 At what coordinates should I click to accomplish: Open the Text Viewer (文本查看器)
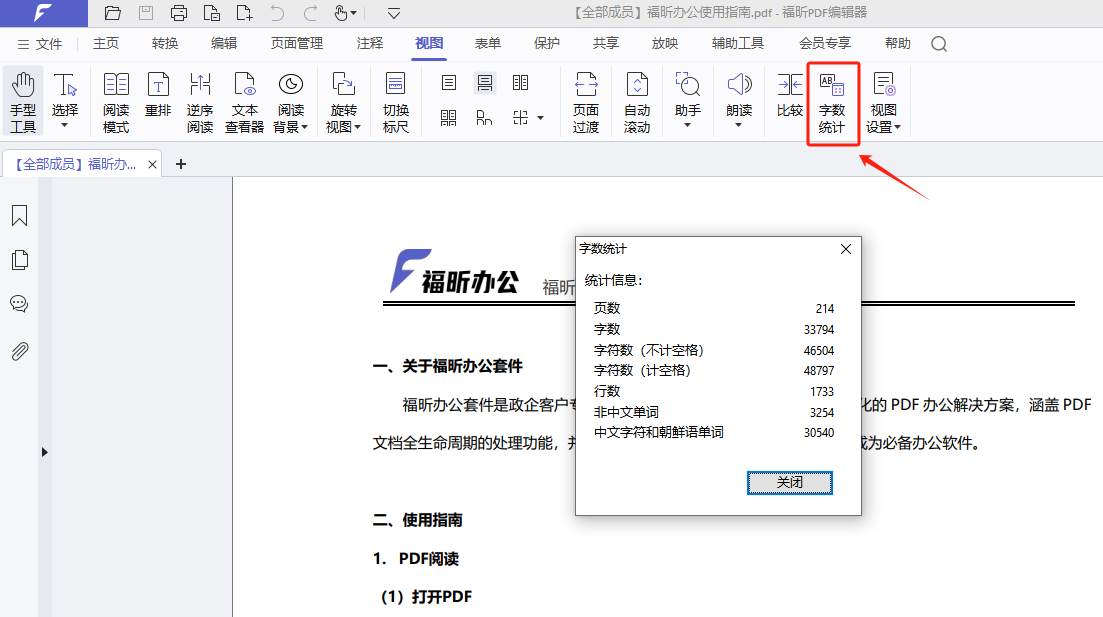(244, 103)
